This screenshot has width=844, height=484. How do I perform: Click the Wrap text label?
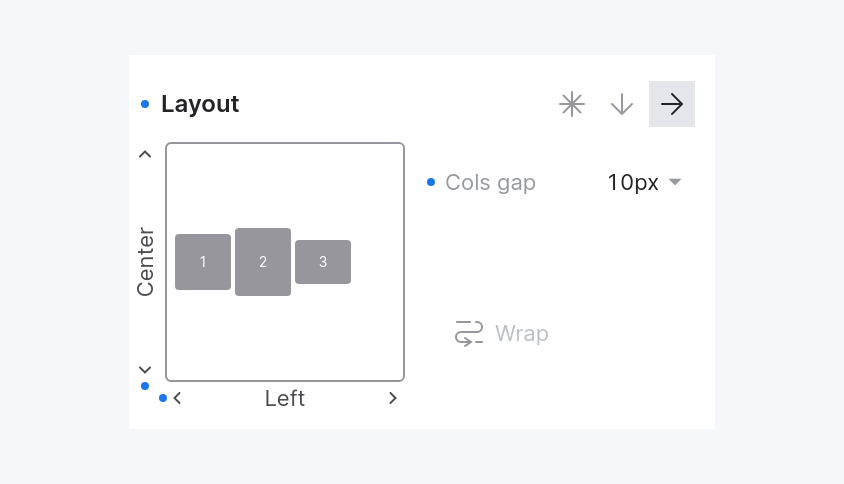(522, 333)
